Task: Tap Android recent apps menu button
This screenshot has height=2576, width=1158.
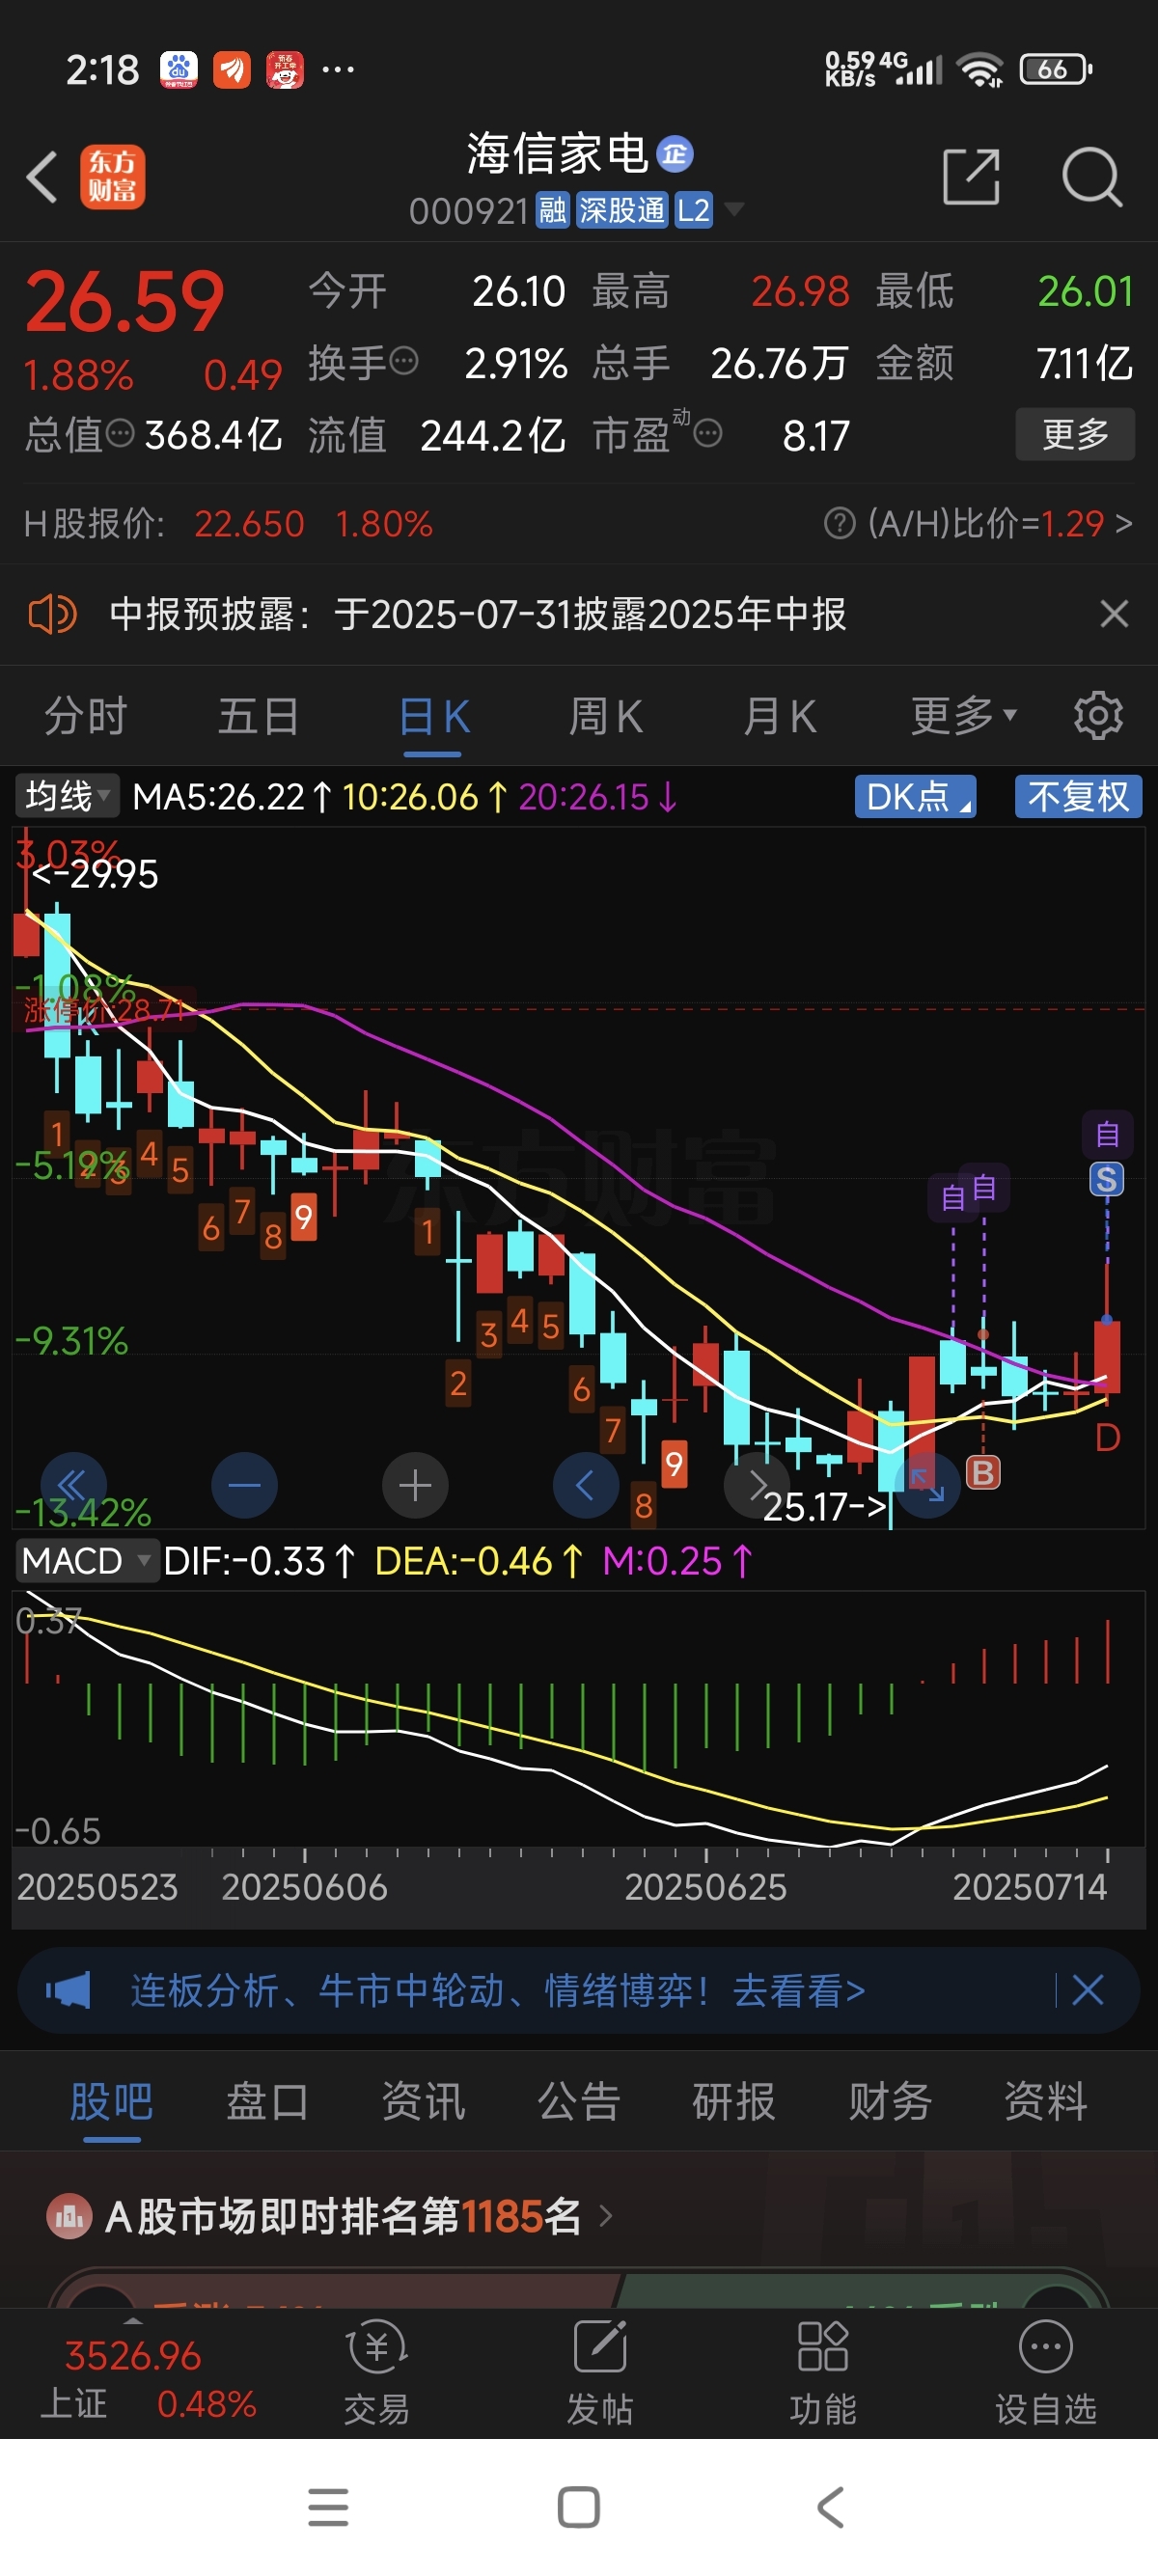Action: (328, 2507)
